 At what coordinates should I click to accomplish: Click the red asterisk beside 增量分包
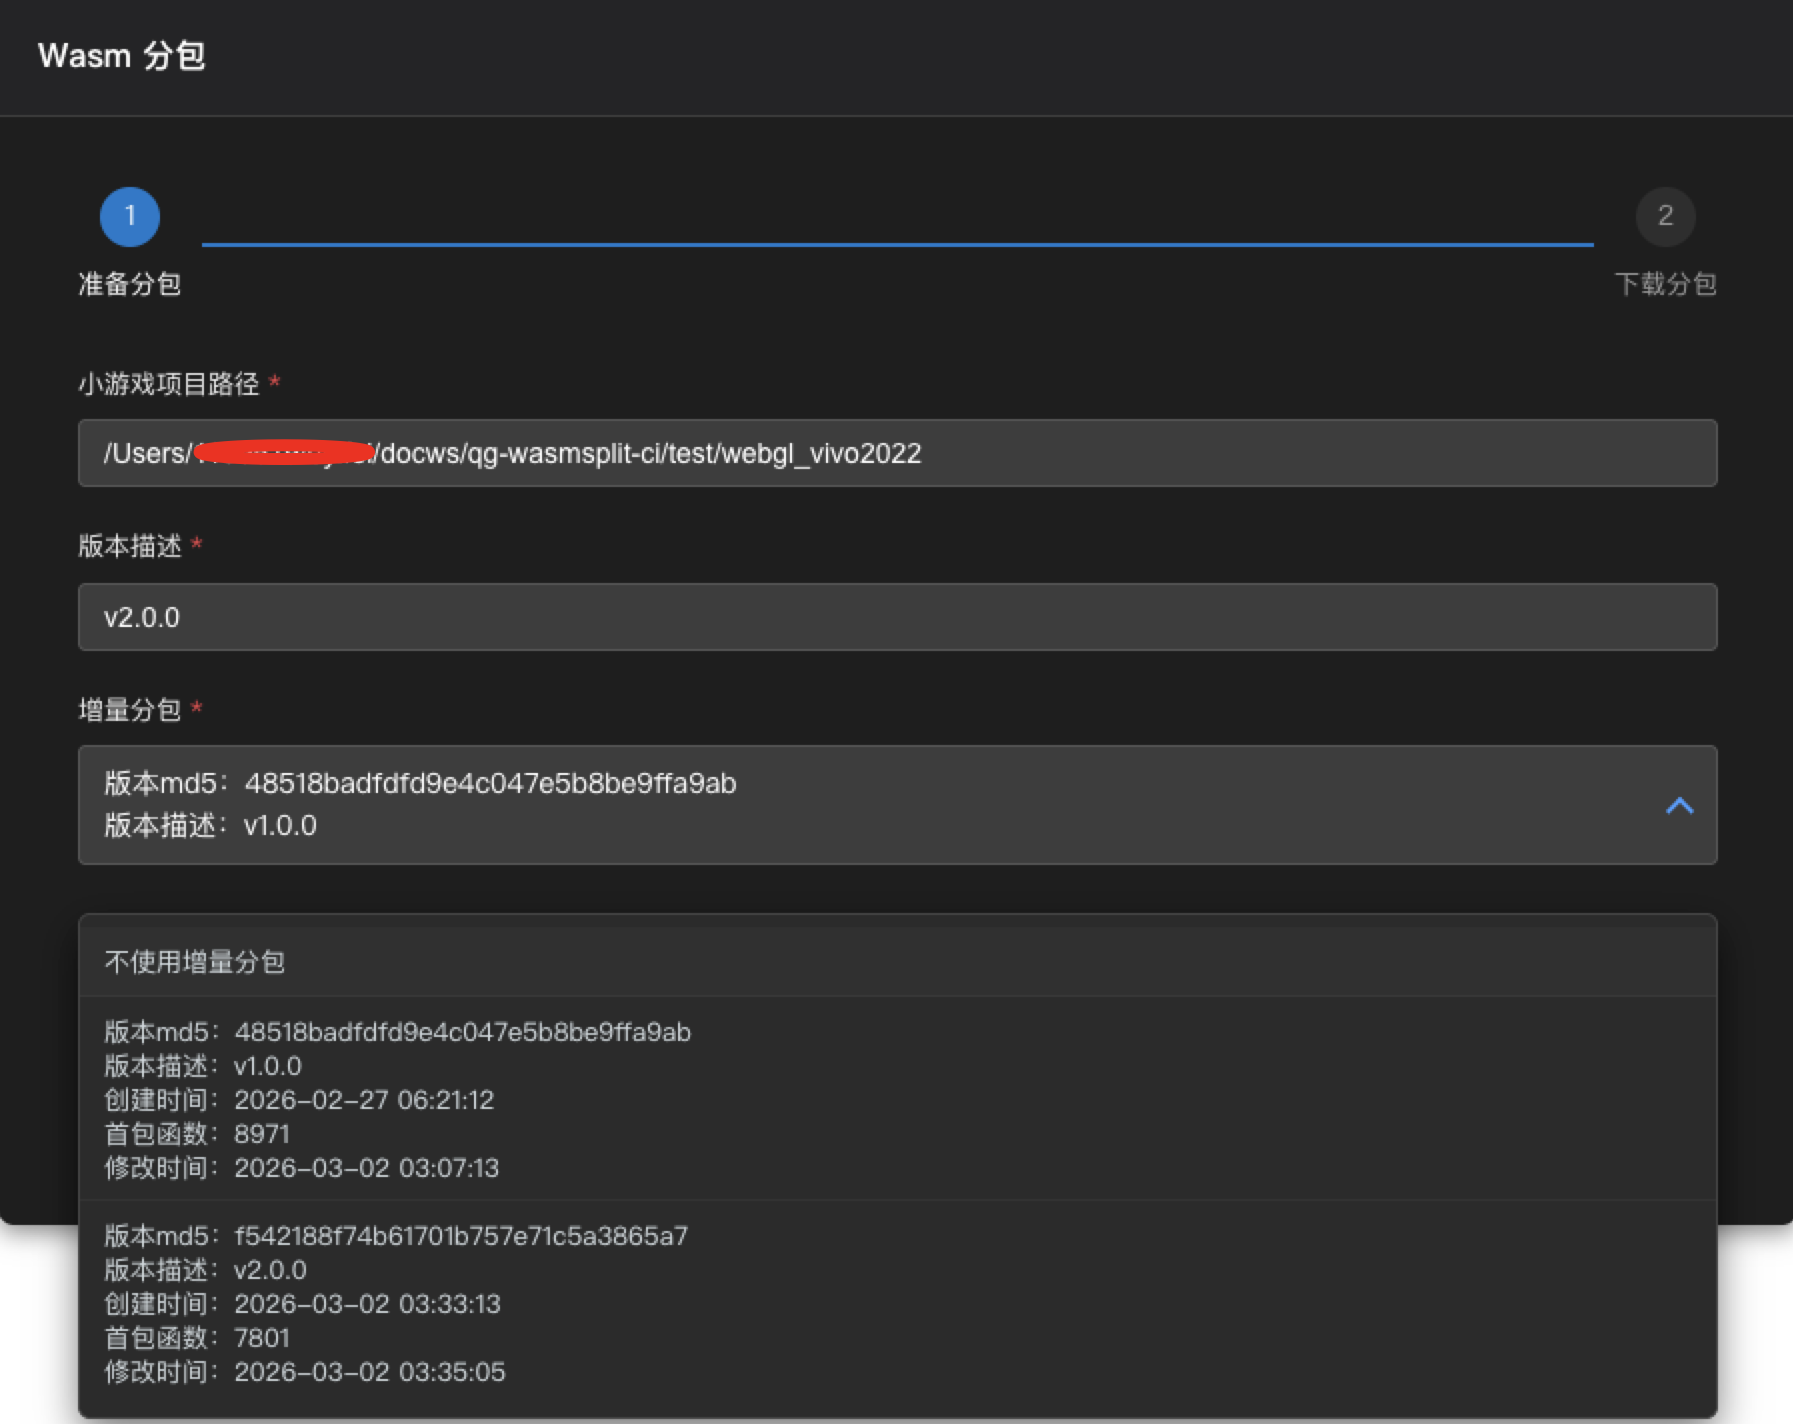[197, 708]
